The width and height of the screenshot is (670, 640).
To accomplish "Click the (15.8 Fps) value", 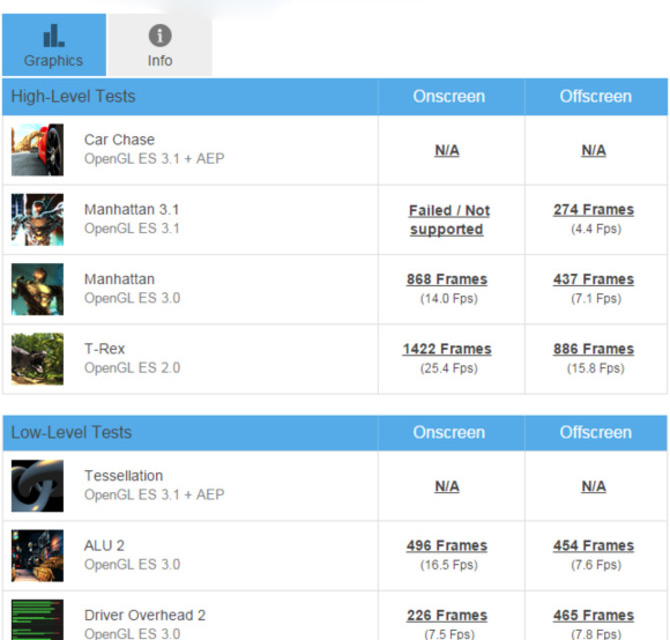I will [x=596, y=368].
